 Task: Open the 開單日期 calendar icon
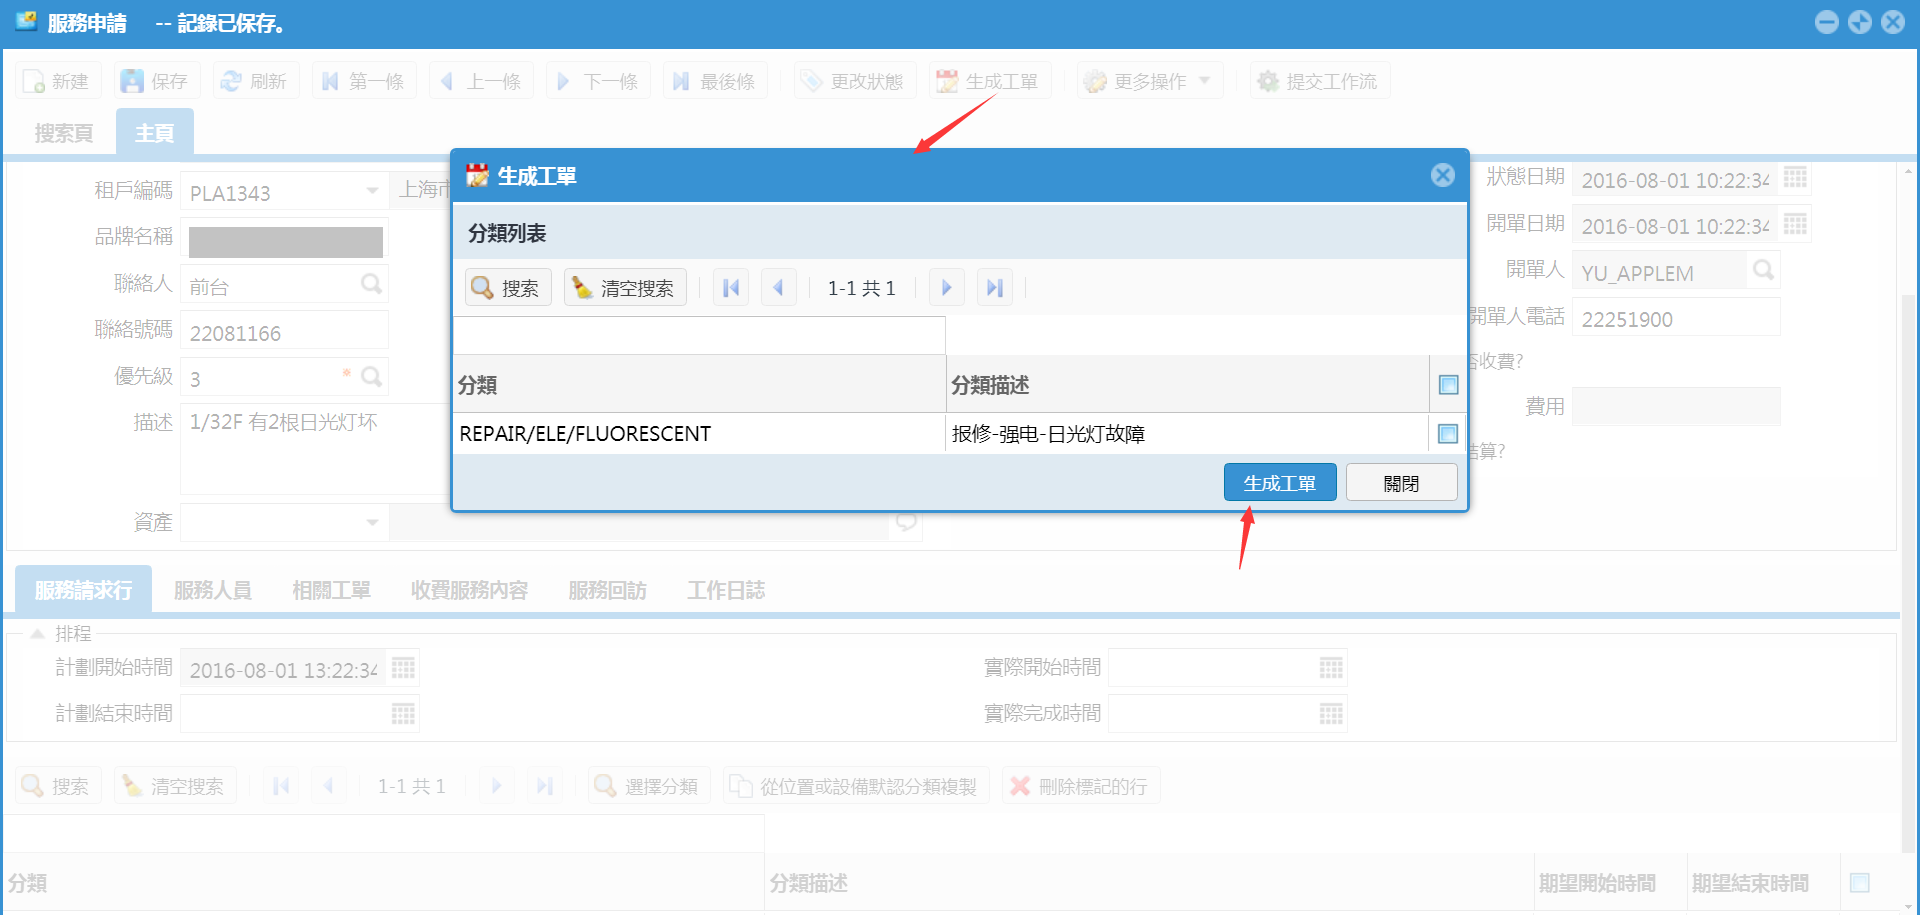click(1795, 224)
